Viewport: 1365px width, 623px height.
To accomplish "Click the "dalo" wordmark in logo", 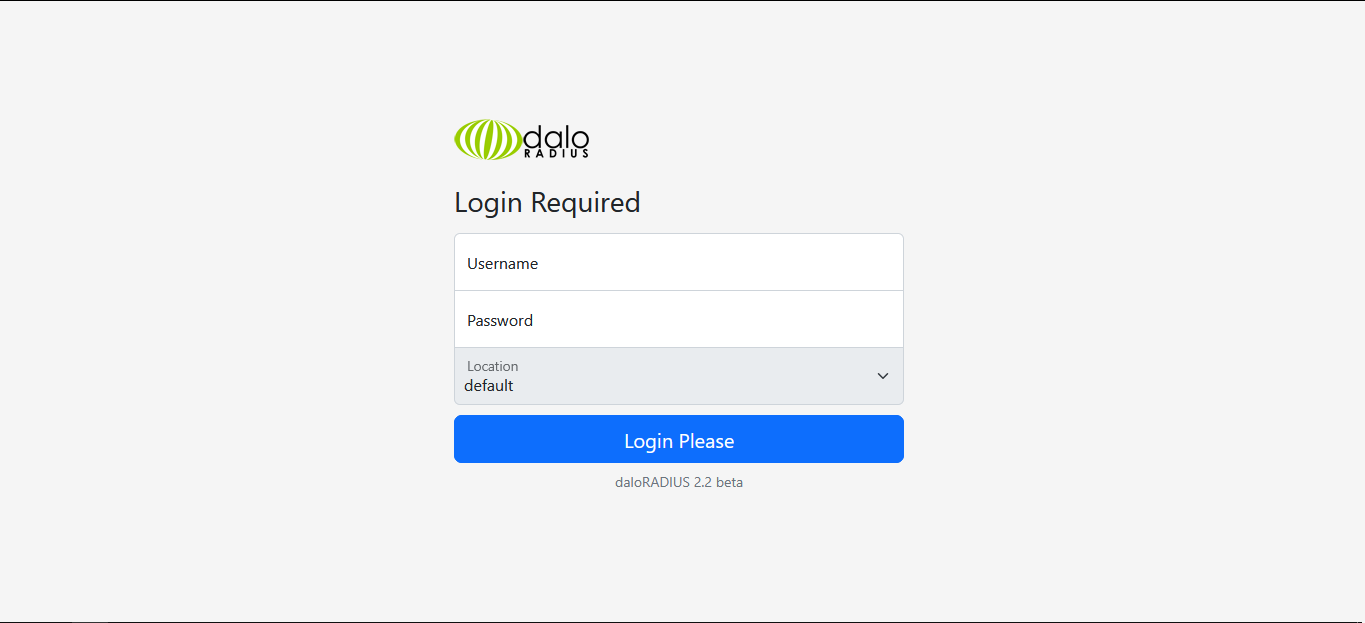I will [556, 136].
